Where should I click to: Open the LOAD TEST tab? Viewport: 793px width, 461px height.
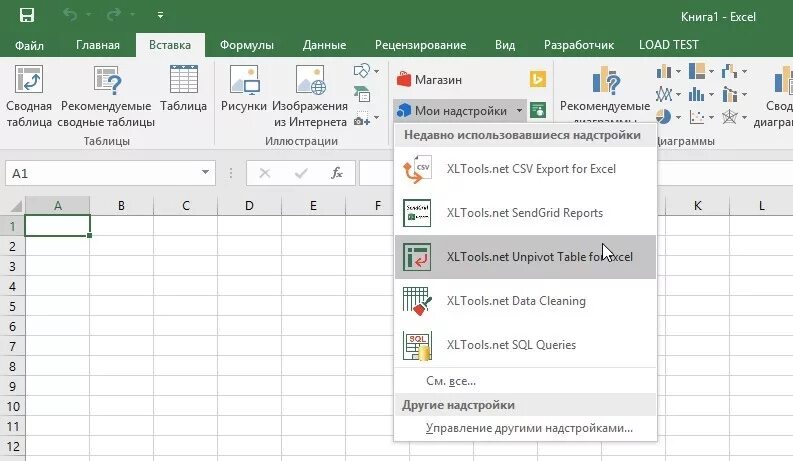(x=669, y=45)
